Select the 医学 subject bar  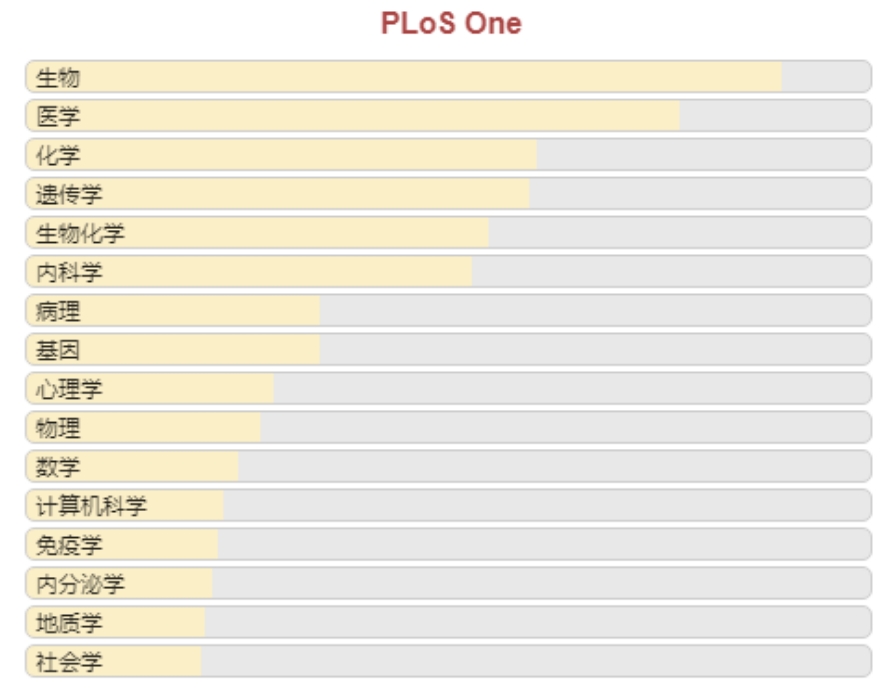click(449, 115)
